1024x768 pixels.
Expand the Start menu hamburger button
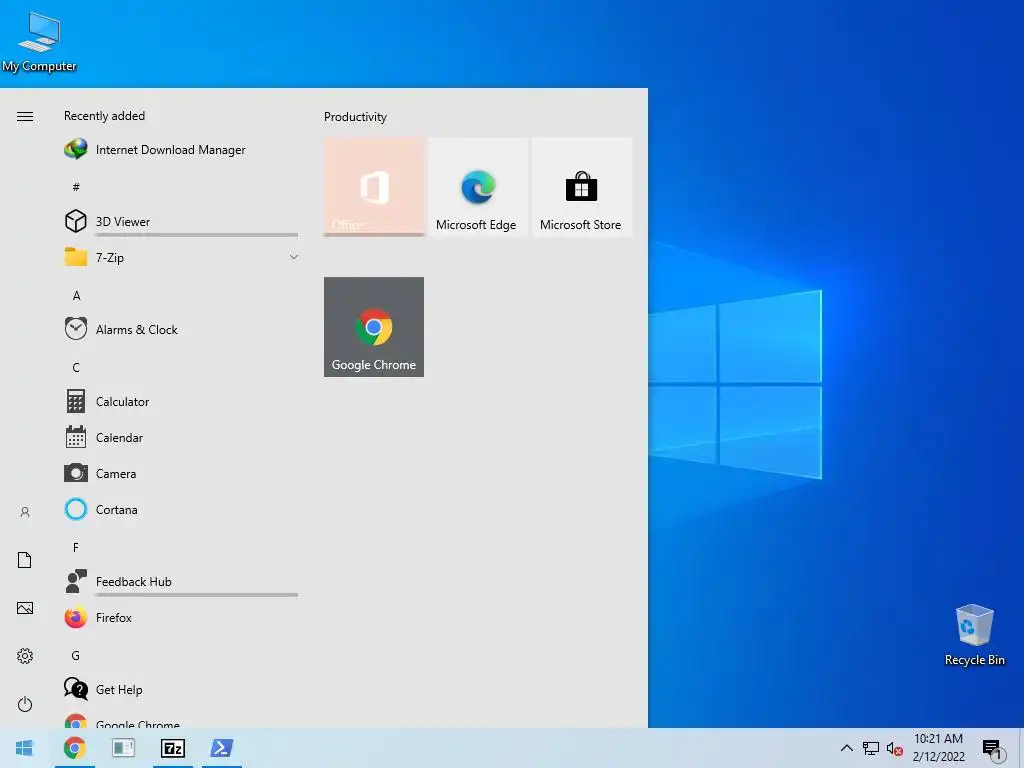(25, 116)
